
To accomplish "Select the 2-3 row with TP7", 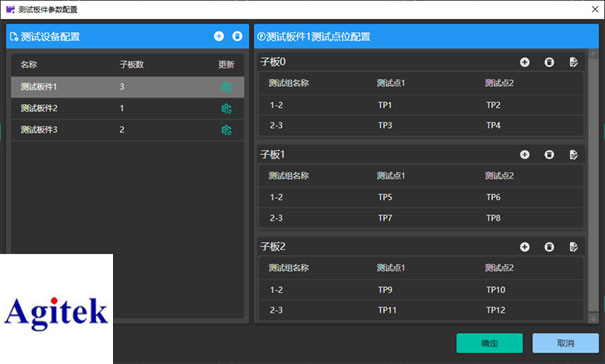I will pyautogui.click(x=421, y=218).
